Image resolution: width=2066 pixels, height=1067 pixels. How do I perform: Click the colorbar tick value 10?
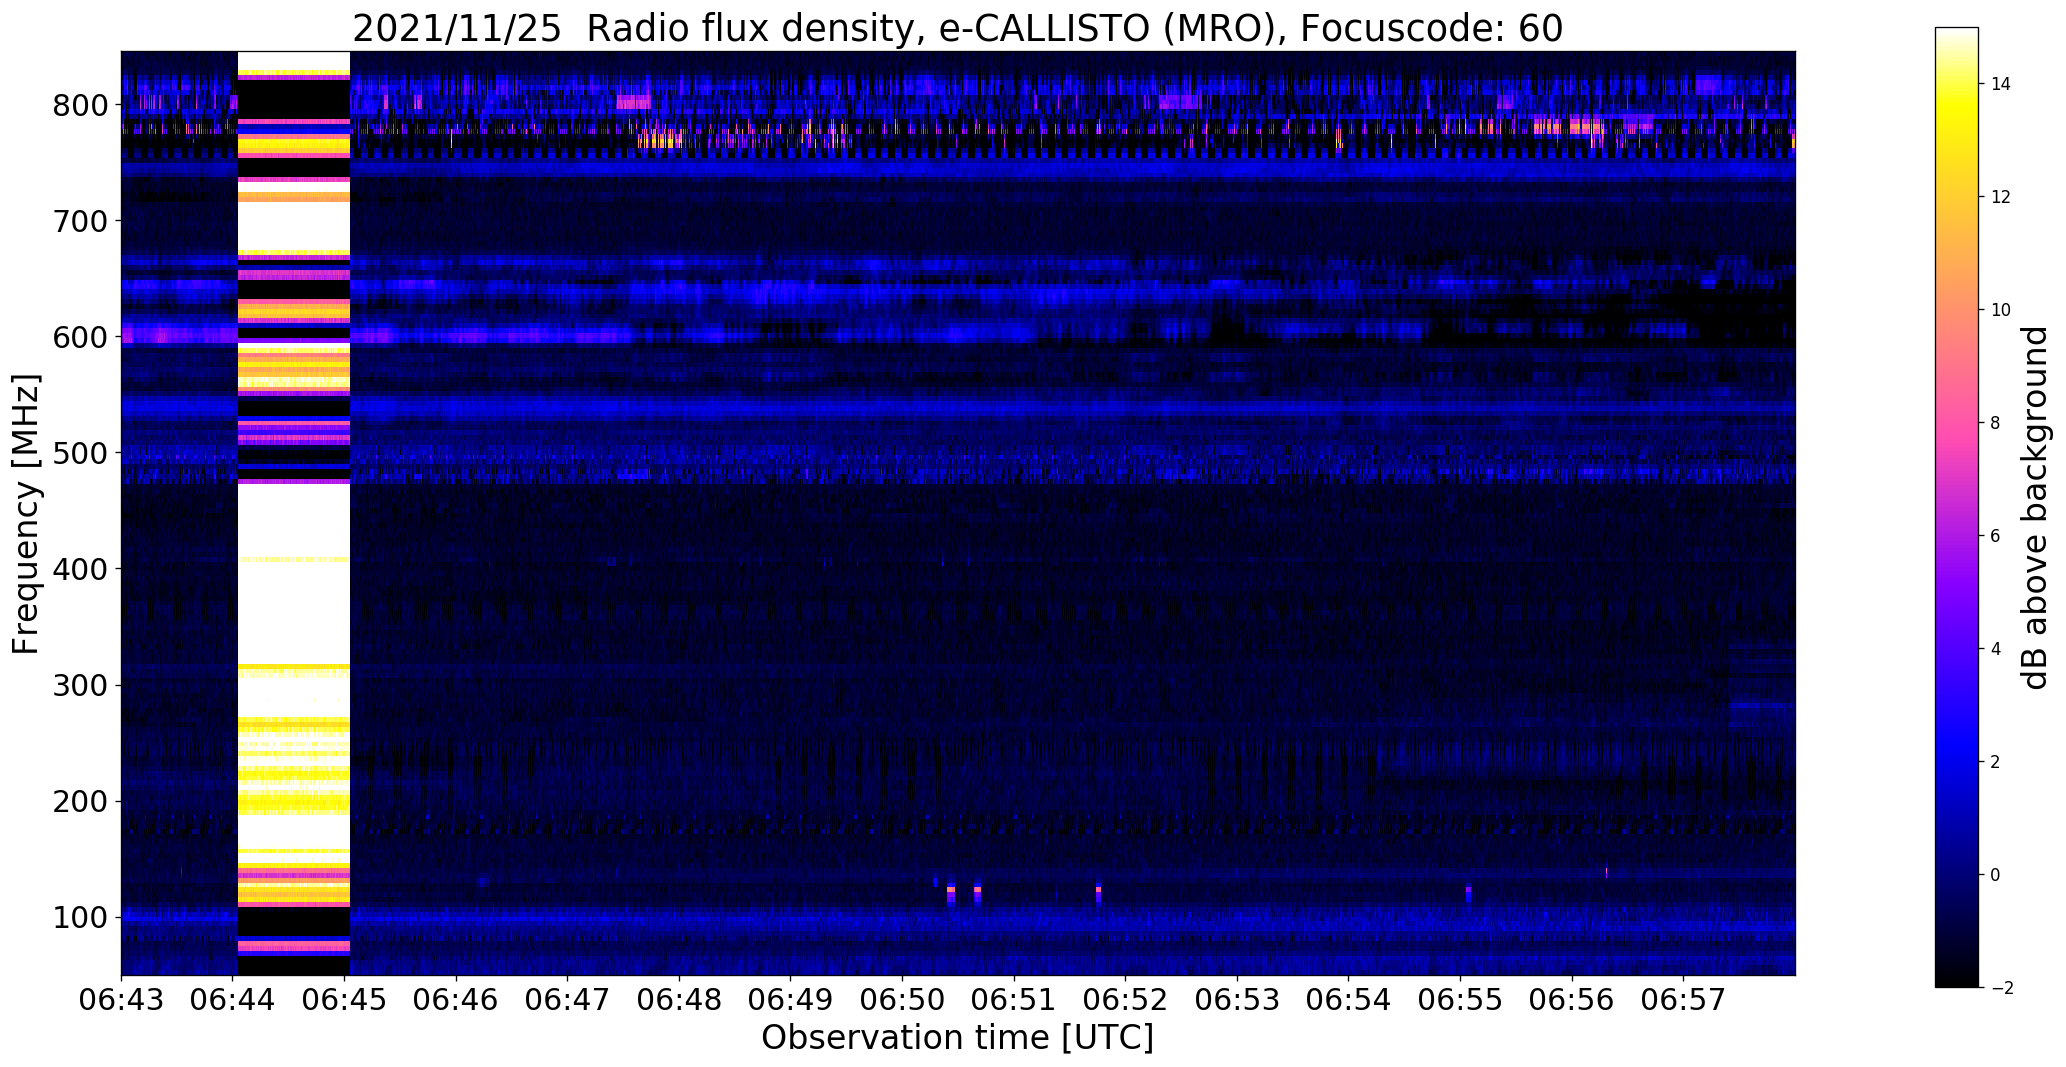point(2001,310)
